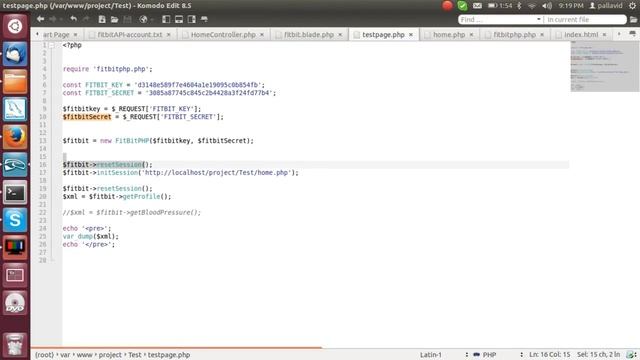Click 'Sel: 15 ch, 2 ln' status text
This screenshot has width=640, height=360.
[598, 355]
